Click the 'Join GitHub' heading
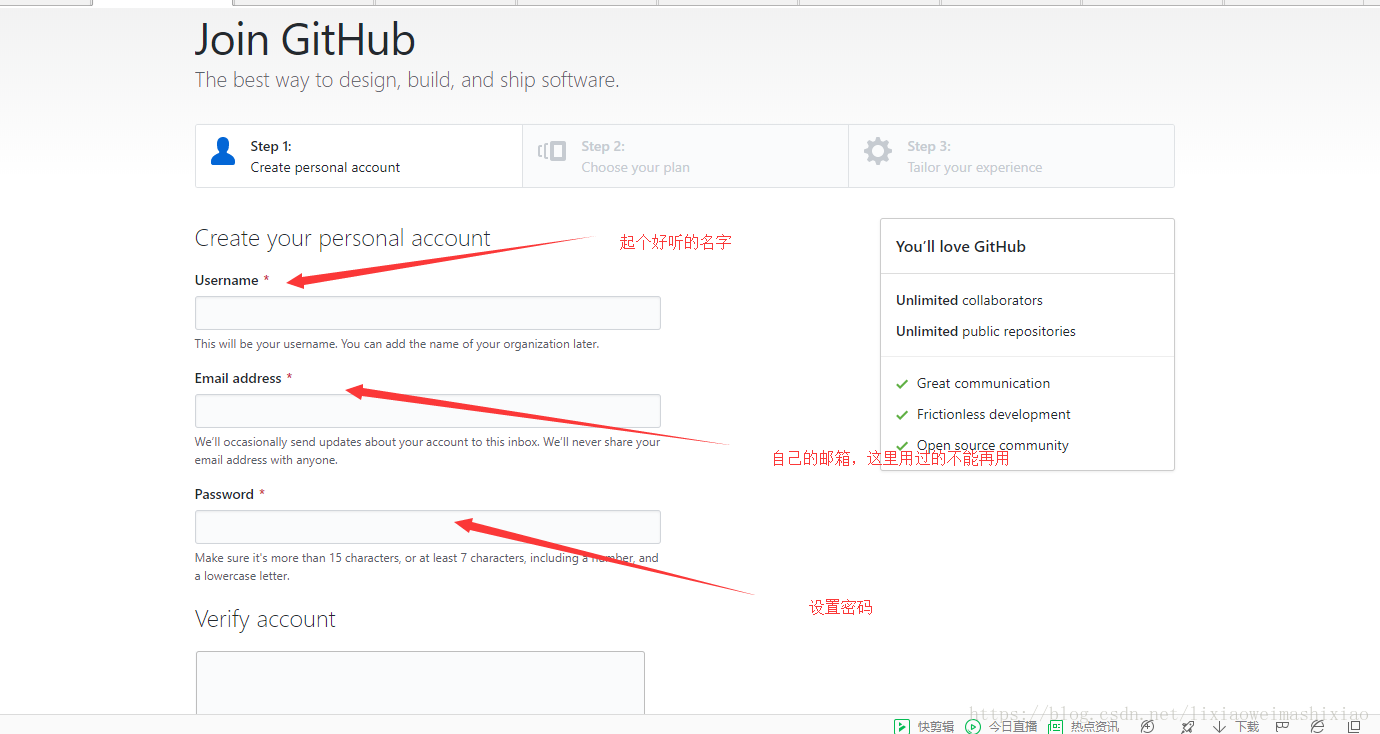This screenshot has width=1380, height=734. [305, 40]
